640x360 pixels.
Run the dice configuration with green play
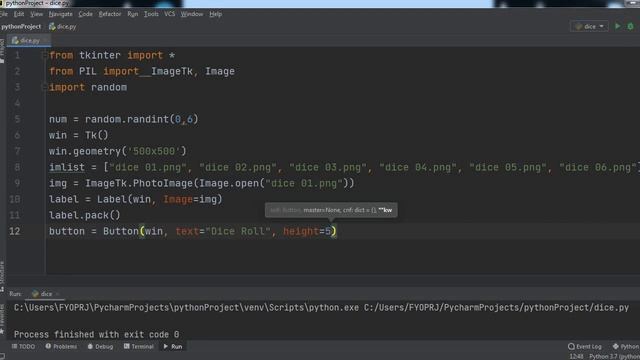618,27
